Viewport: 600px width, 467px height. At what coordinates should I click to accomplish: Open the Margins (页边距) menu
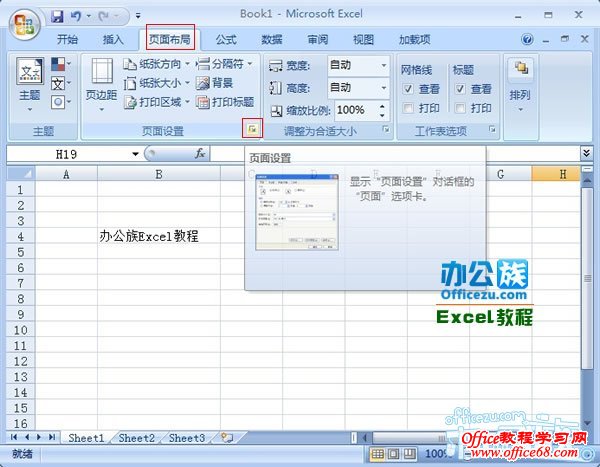coord(101,84)
